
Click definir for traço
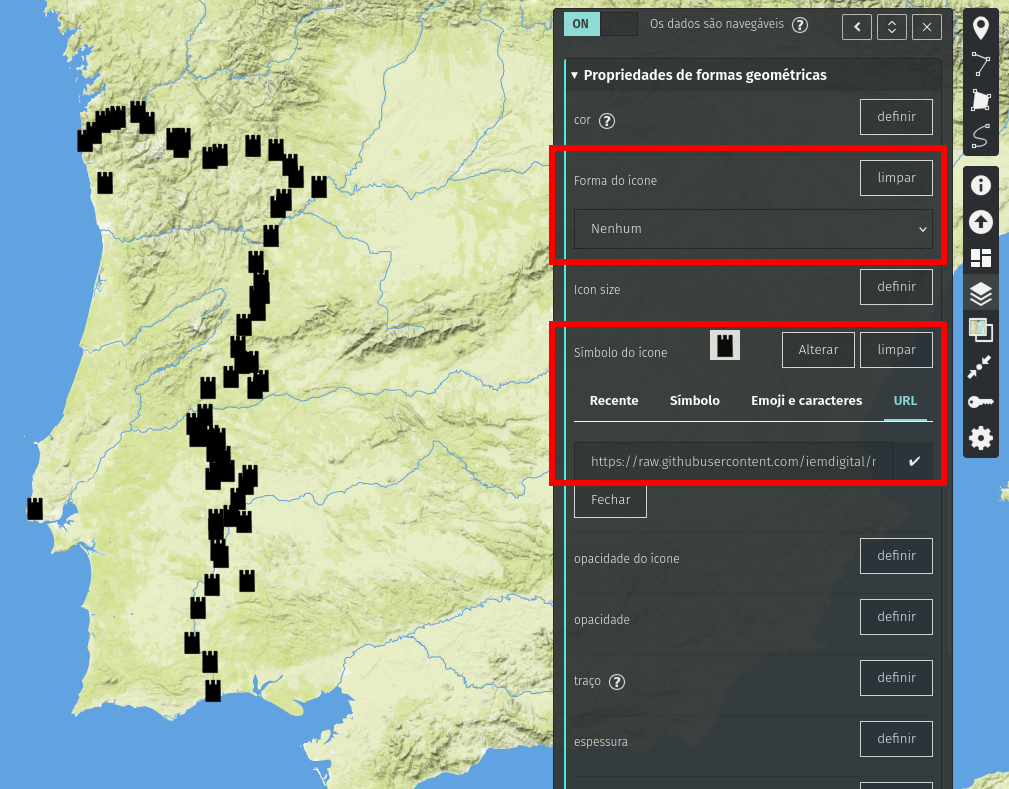click(x=896, y=678)
